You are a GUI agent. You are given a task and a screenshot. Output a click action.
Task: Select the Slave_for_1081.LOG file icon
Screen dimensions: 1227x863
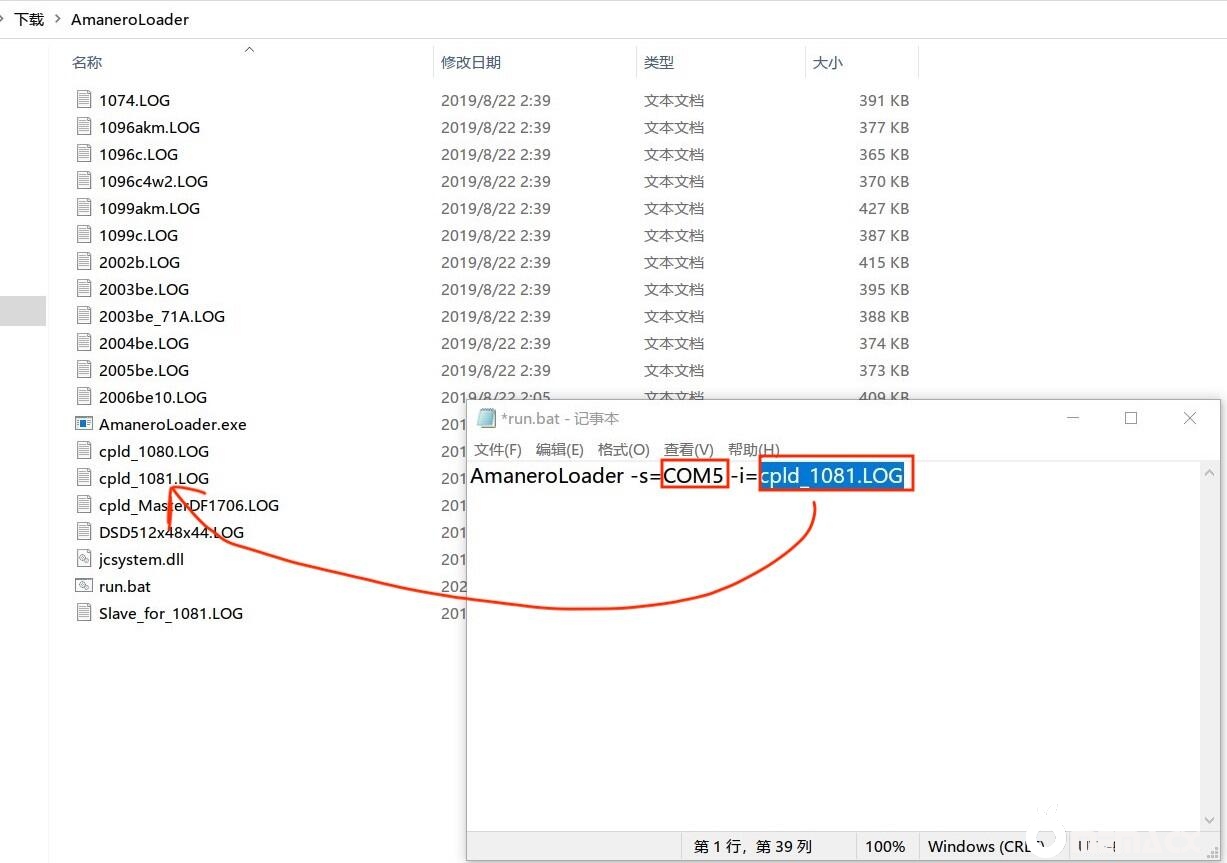pos(84,613)
